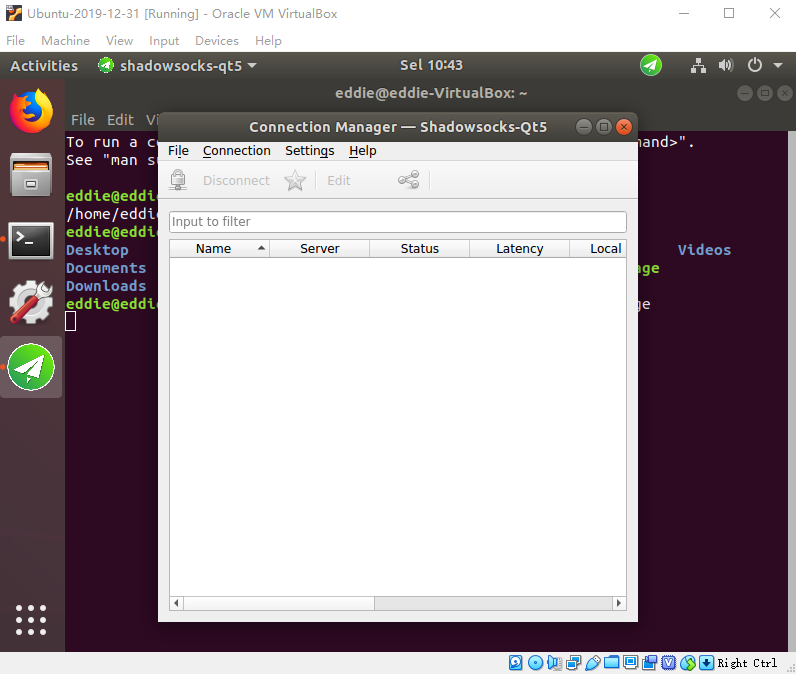The image size is (796, 674).
Task: Show Applications grid in the dock
Action: 31,620
